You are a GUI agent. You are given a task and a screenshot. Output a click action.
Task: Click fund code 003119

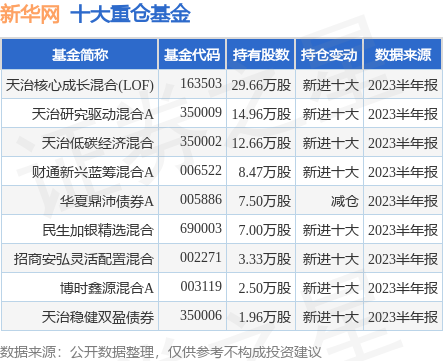coord(201,286)
